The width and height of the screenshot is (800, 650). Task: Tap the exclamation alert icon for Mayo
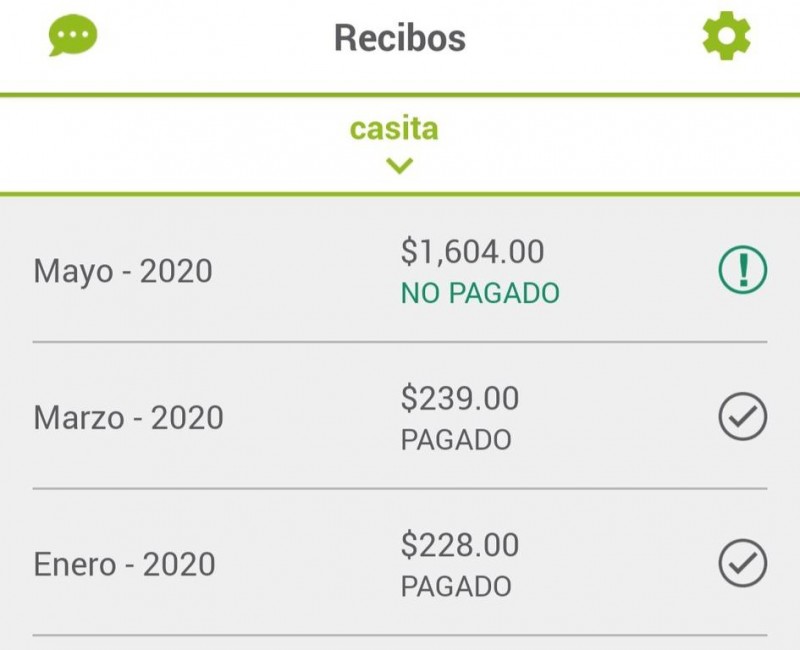tap(743, 270)
